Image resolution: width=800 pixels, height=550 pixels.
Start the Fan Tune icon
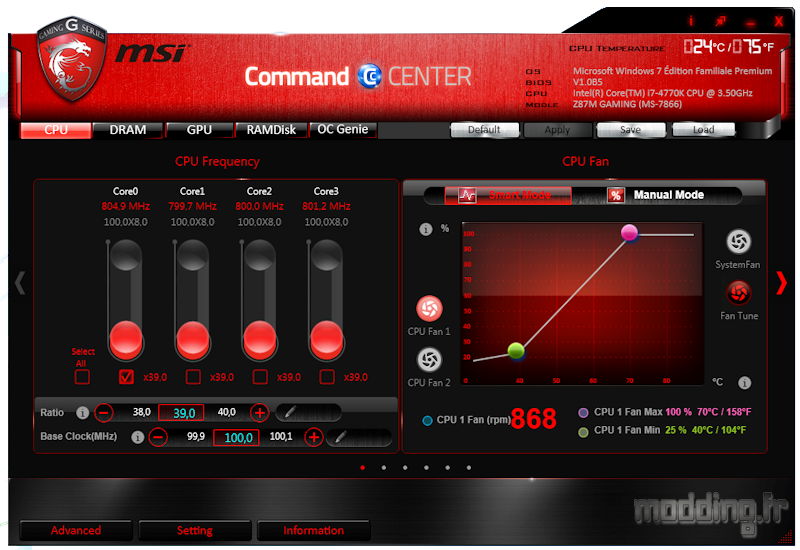click(x=738, y=293)
